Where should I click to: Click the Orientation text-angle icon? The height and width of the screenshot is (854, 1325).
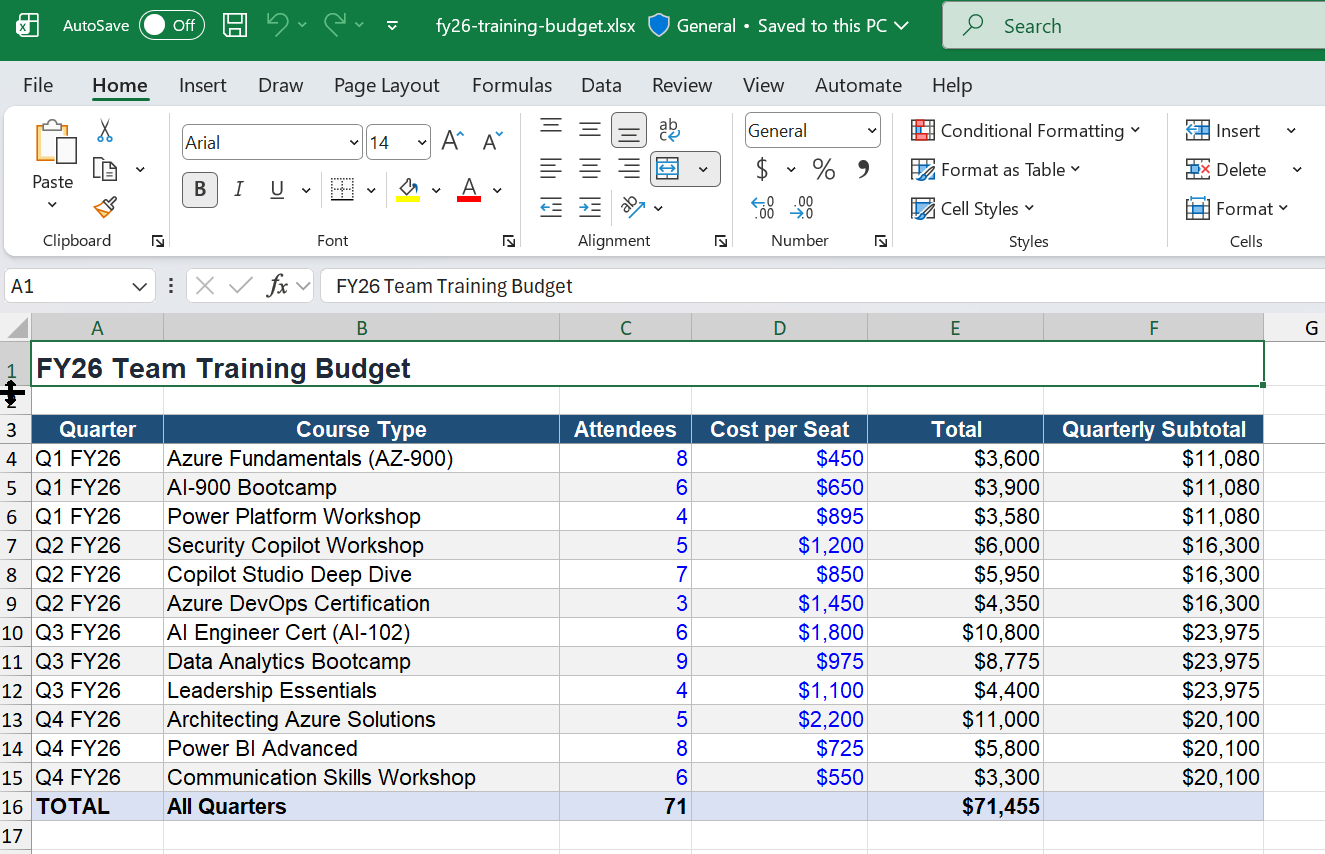632,208
